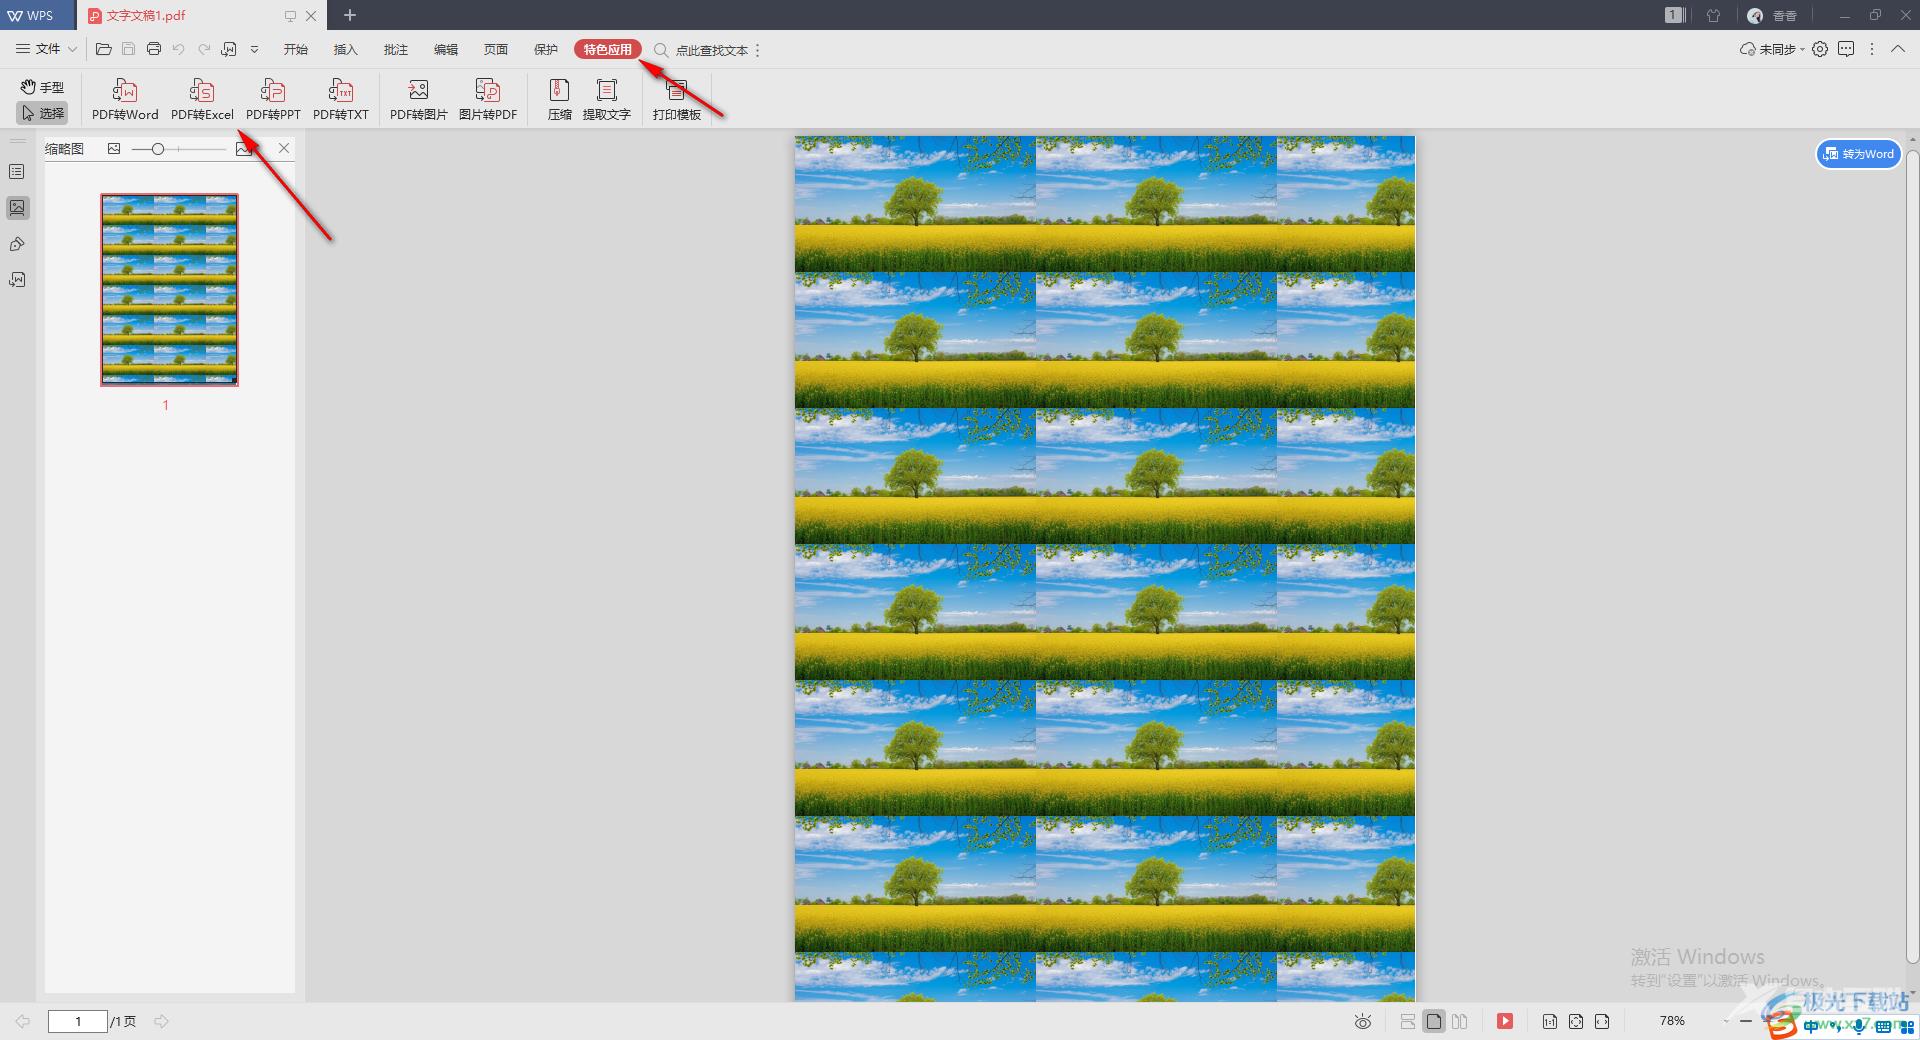This screenshot has width=1920, height=1040.
Task: Click the print icon in quick toolbar
Action: (153, 49)
